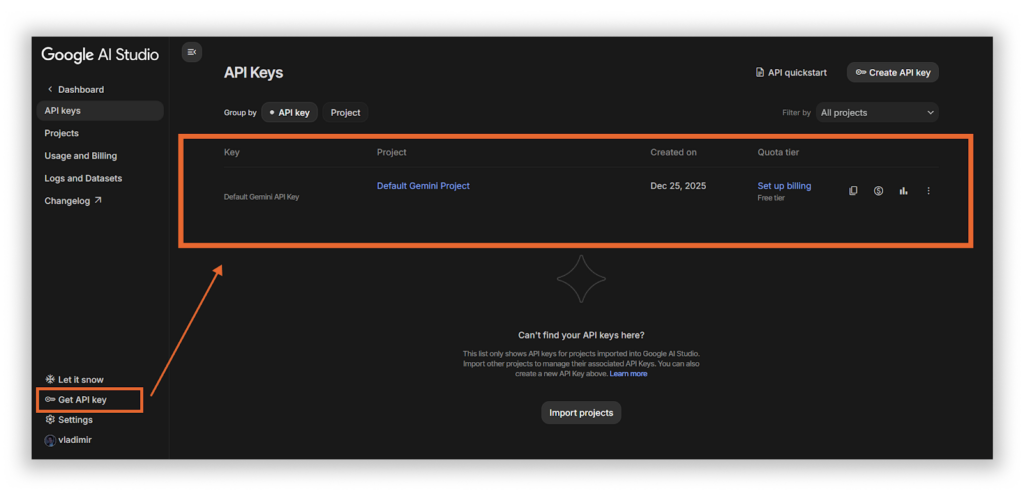Open Logs and Datasets section
Viewport: 1024px width, 496px height.
[x=83, y=178]
